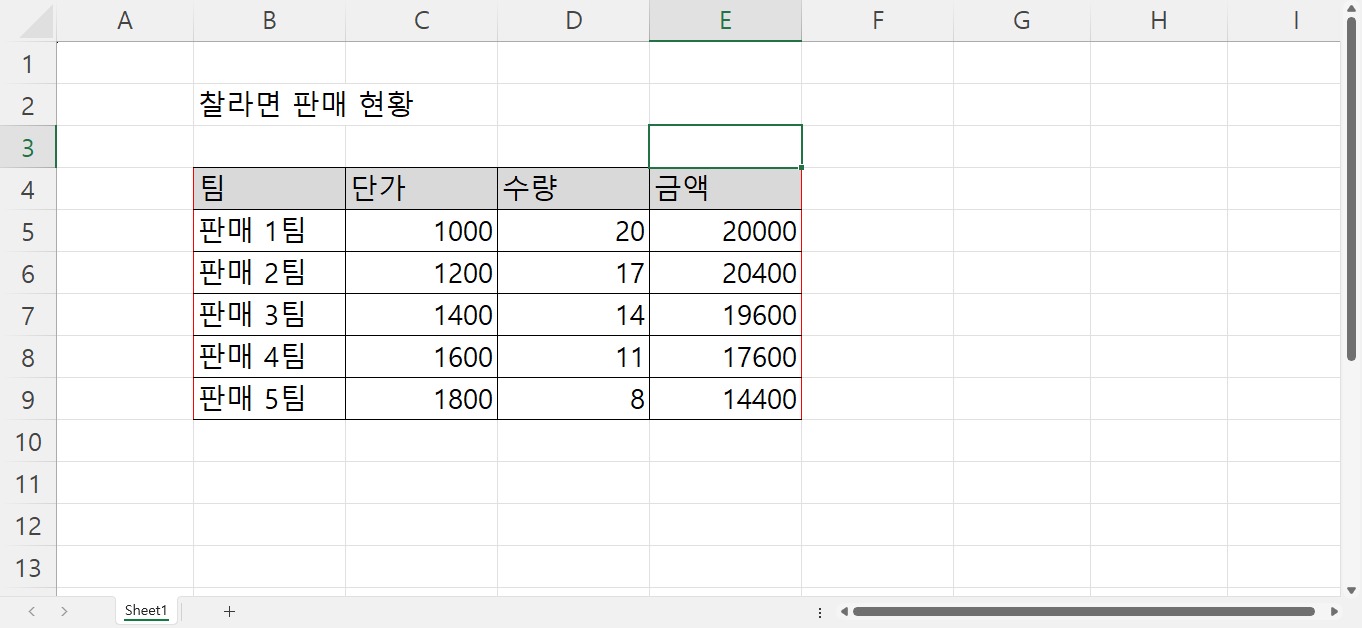Select column G header

pos(1021,20)
